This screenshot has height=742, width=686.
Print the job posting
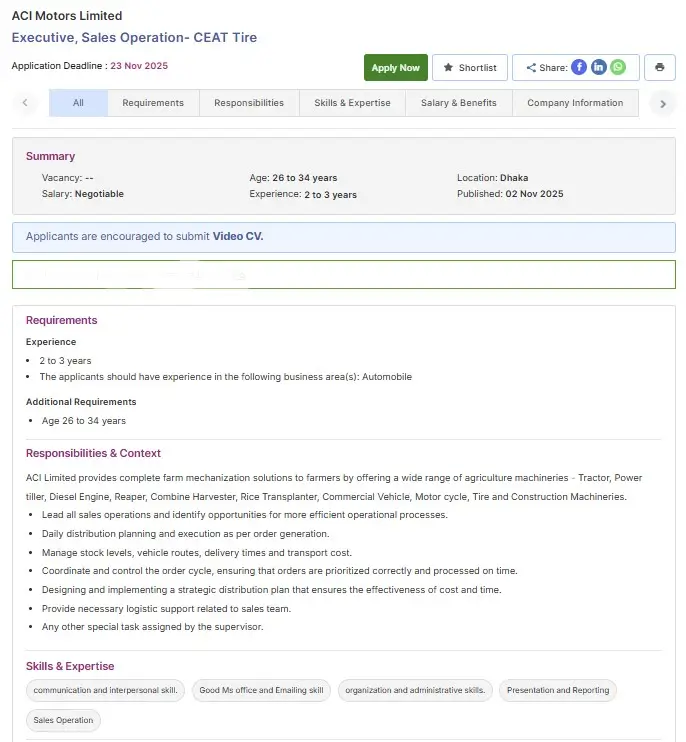pos(659,67)
